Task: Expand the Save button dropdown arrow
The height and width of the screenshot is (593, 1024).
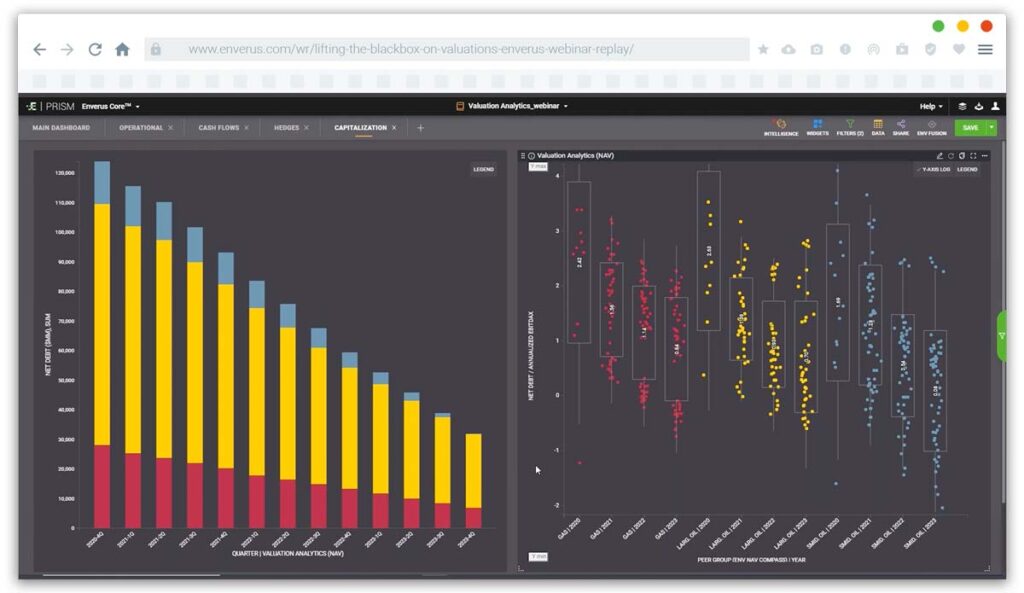Action: tap(991, 127)
